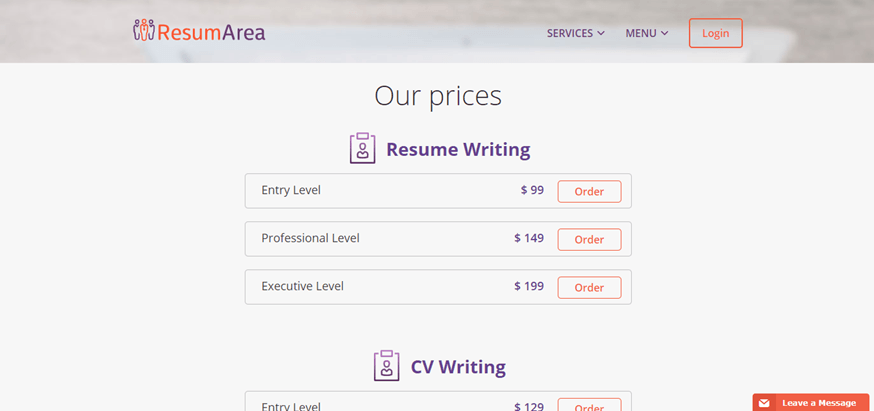Order the Executive Level resume
Viewport: 874px width, 411px height.
pyautogui.click(x=589, y=287)
